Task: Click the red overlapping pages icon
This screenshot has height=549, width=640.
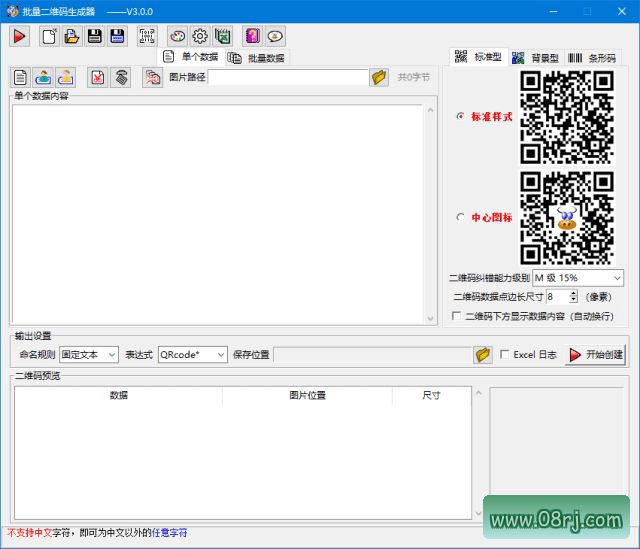Action: tap(152, 77)
